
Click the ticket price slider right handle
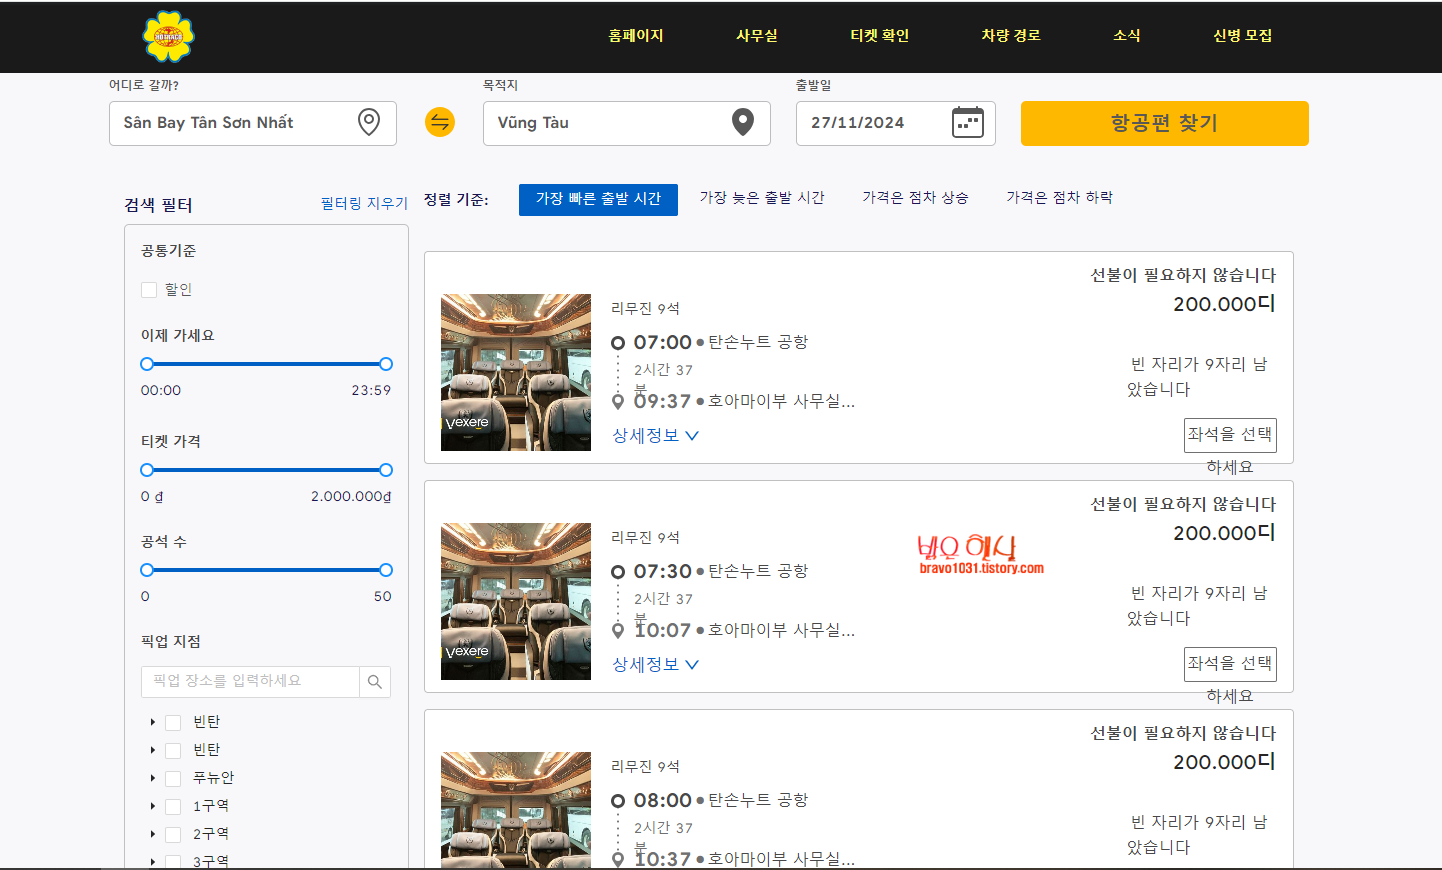(386, 470)
